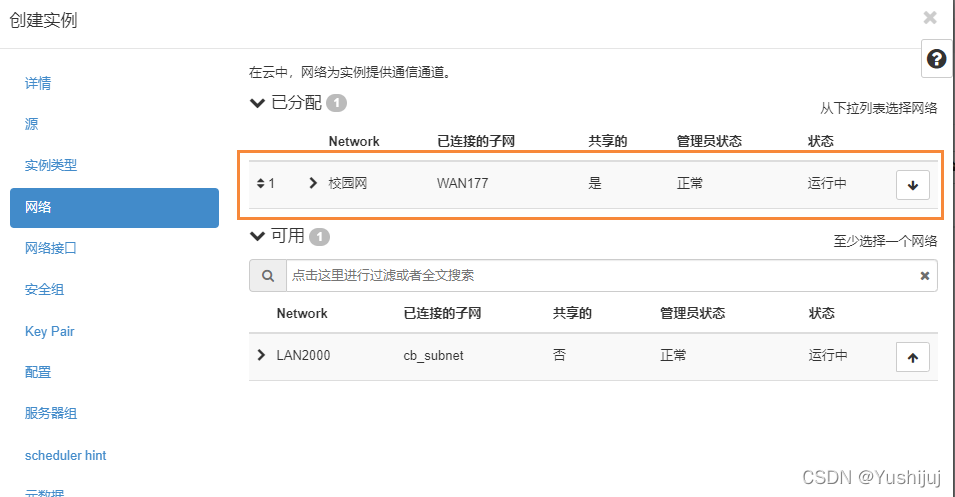
Task: Clear the filter with the x icon
Action: click(x=925, y=276)
